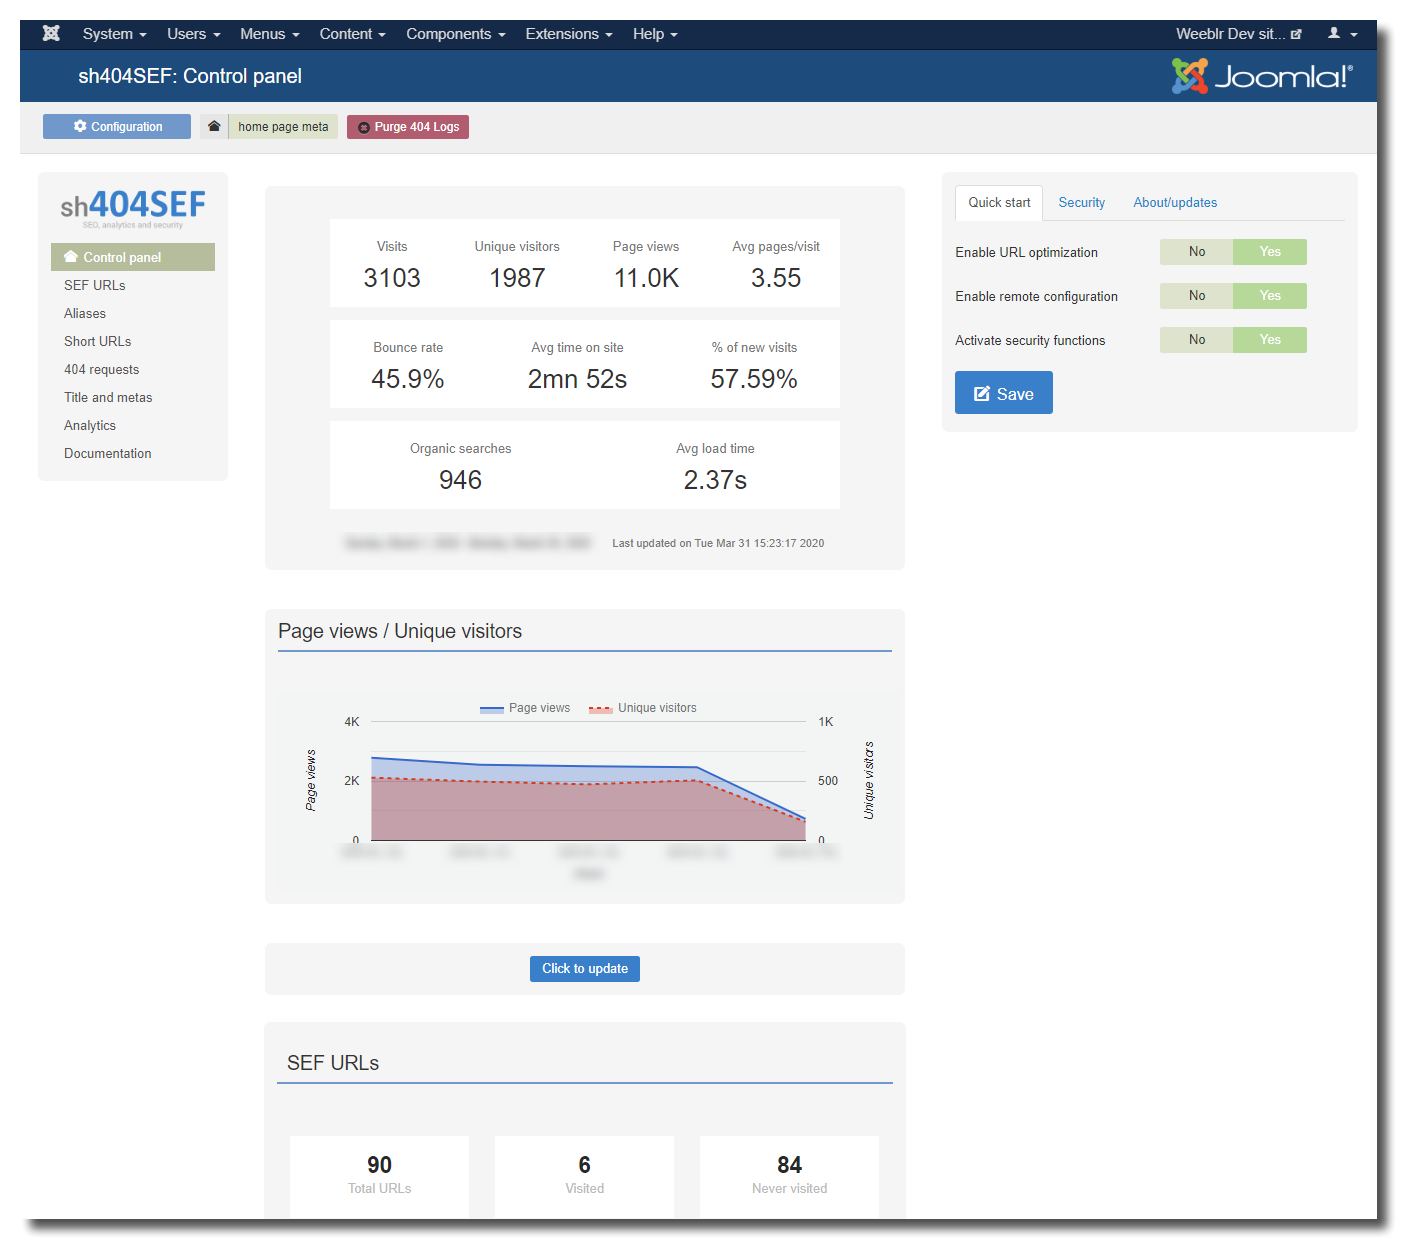Expand the Help dropdown menu
Image resolution: width=1407 pixels, height=1249 pixels.
655,33
